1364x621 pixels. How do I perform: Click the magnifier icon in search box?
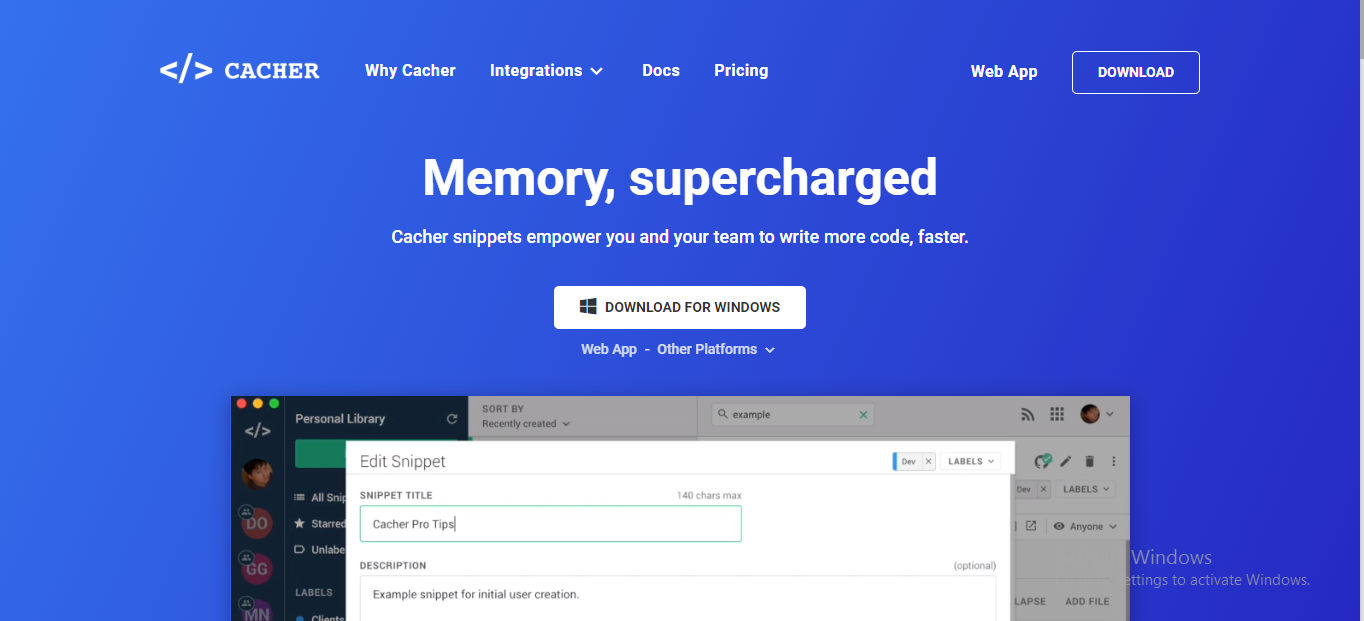(722, 414)
